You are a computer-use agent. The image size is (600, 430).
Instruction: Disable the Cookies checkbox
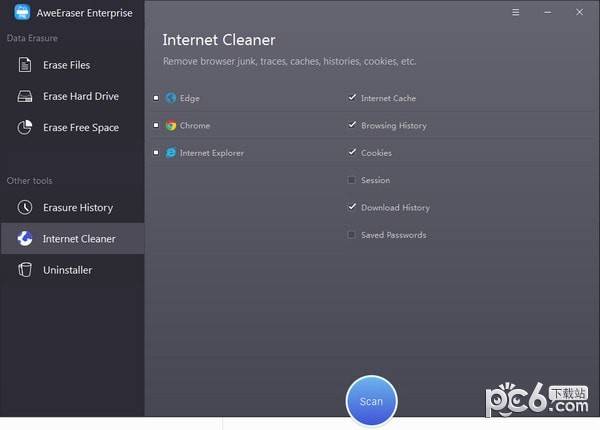[351, 153]
